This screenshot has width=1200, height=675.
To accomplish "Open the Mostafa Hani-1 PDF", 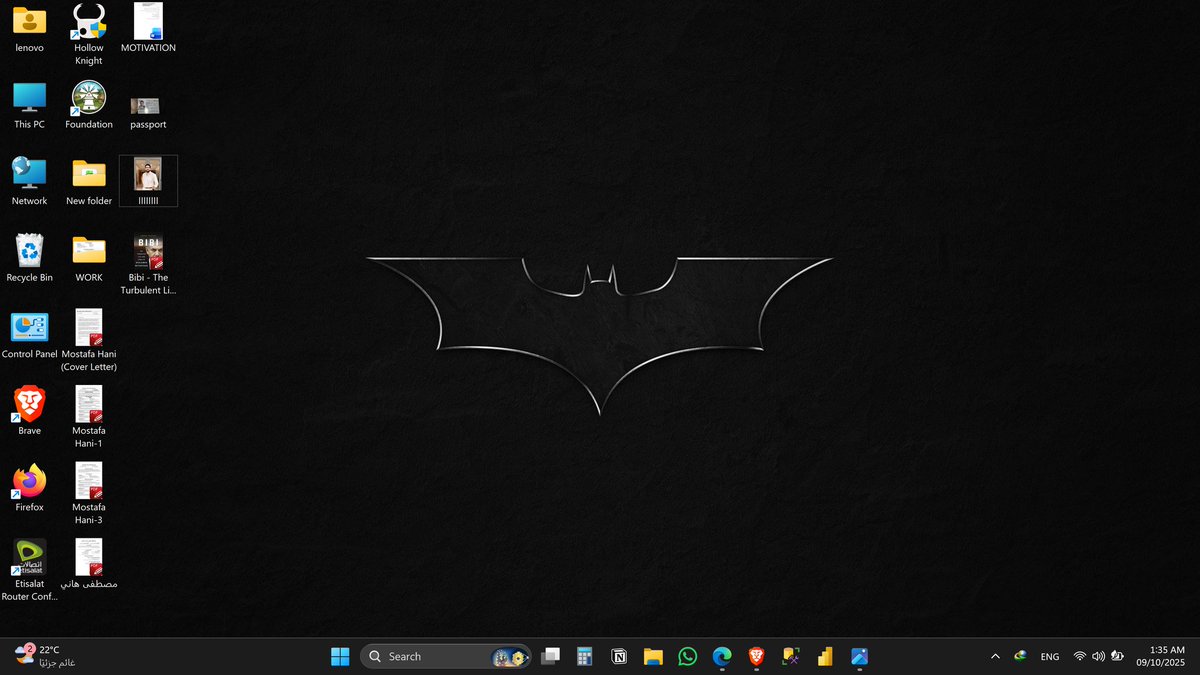I will [x=89, y=417].
